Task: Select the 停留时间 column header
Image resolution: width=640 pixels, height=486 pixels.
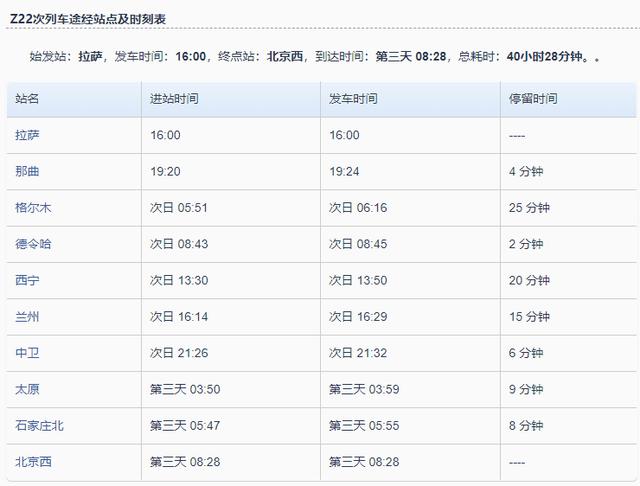Action: pos(533,99)
